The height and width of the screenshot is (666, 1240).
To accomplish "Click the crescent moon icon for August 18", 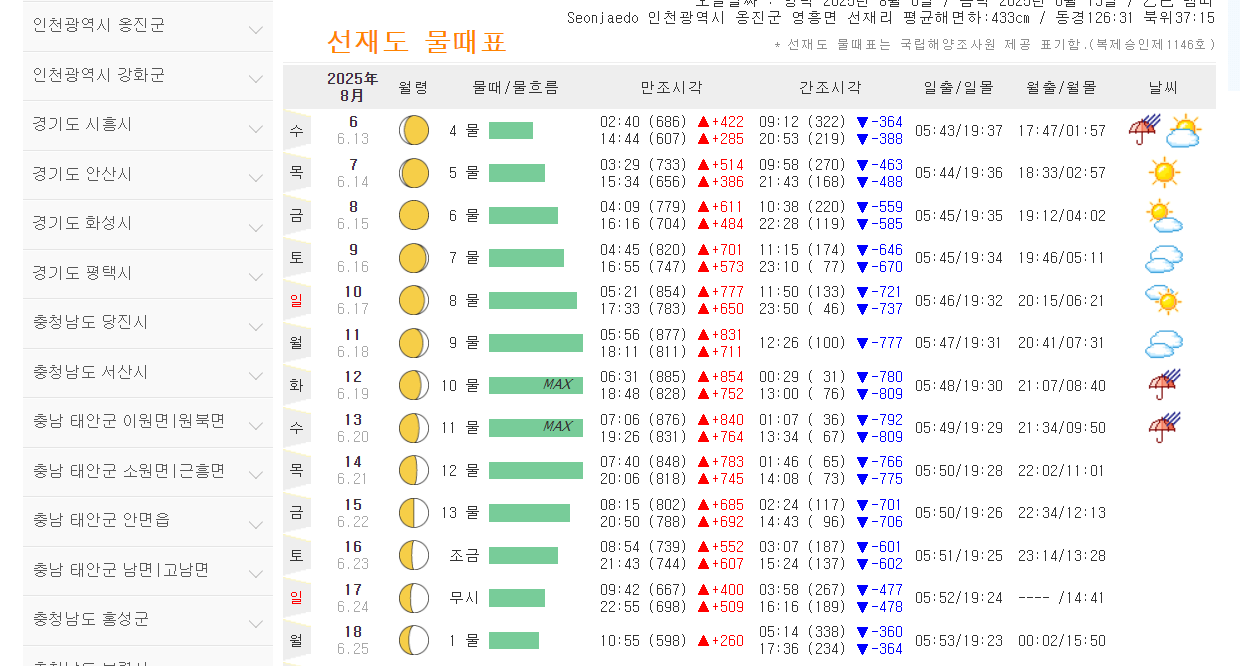I will (x=413, y=640).
